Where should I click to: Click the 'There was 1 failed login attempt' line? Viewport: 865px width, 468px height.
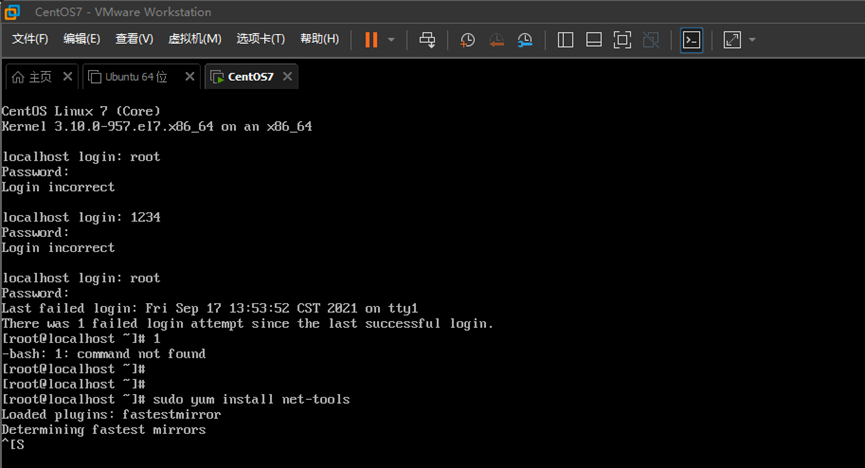[247, 323]
